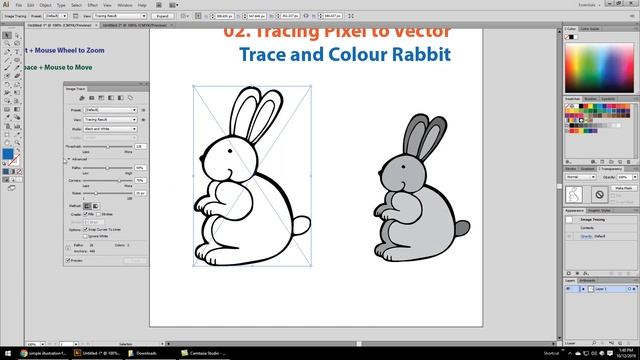Click the Threshold value input field
The width and height of the screenshot is (640, 360).
(x=140, y=146)
